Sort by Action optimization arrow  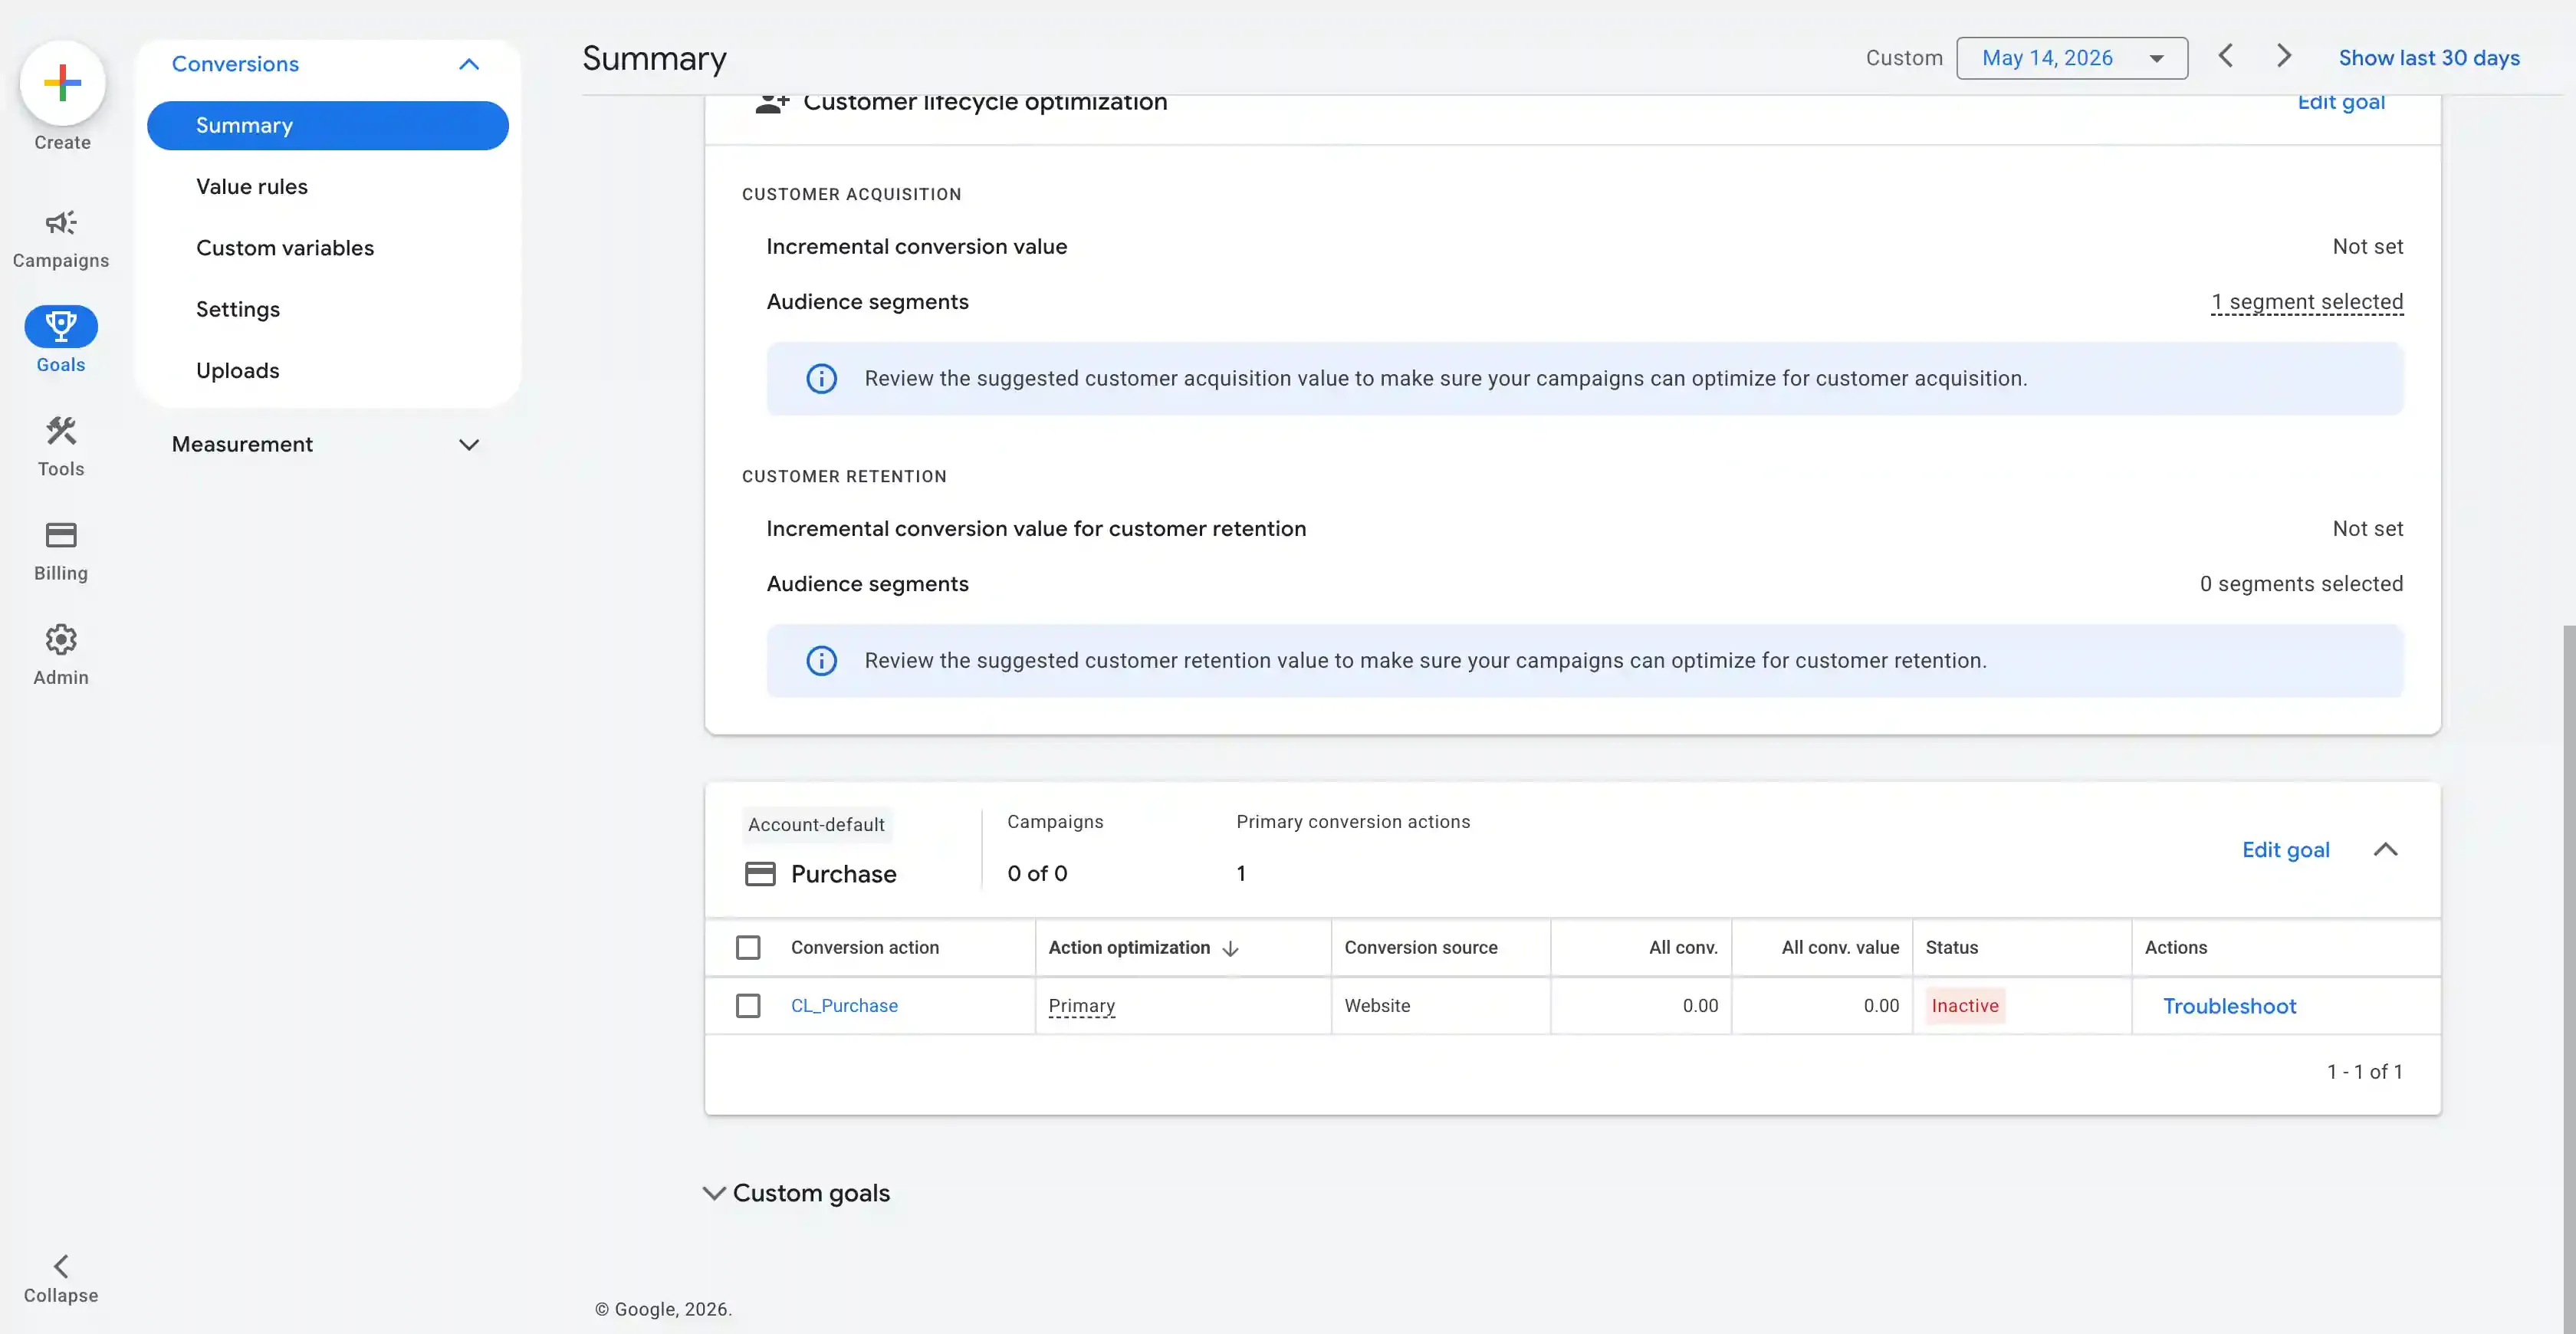(1231, 948)
